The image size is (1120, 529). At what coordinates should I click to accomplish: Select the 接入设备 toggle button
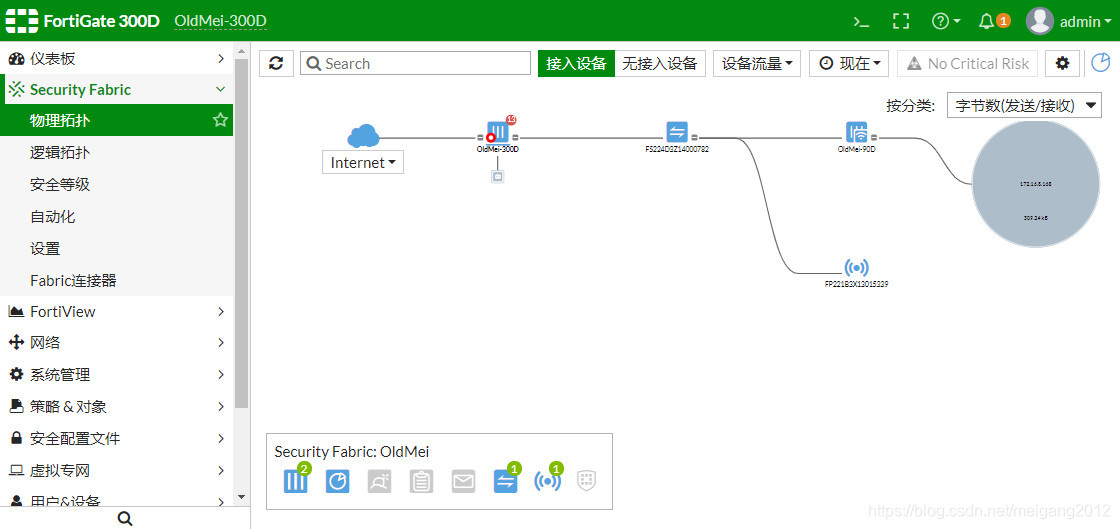[x=576, y=64]
